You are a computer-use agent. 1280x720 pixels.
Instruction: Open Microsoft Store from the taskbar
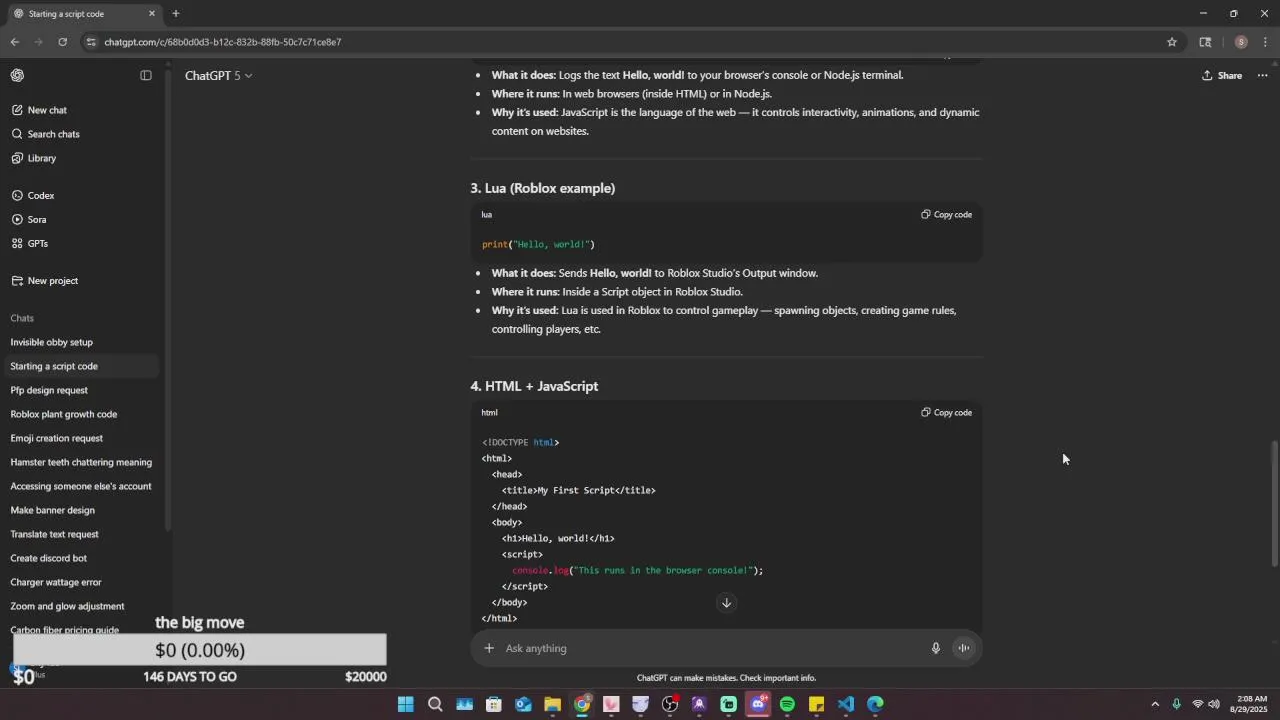(x=494, y=705)
